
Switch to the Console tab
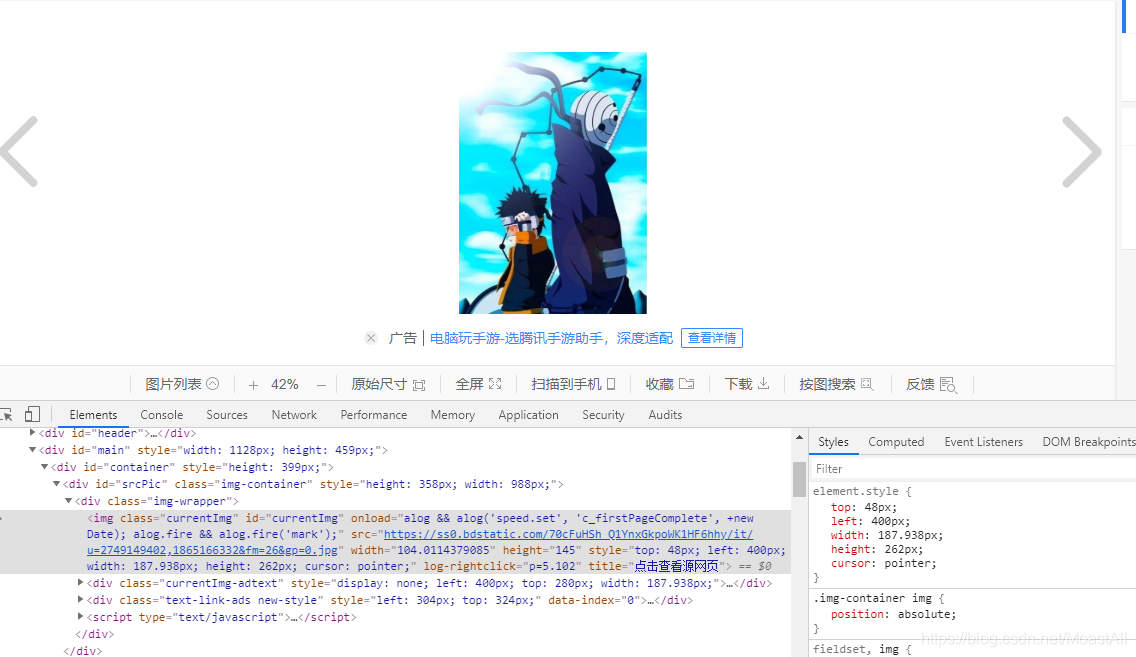[x=161, y=414]
